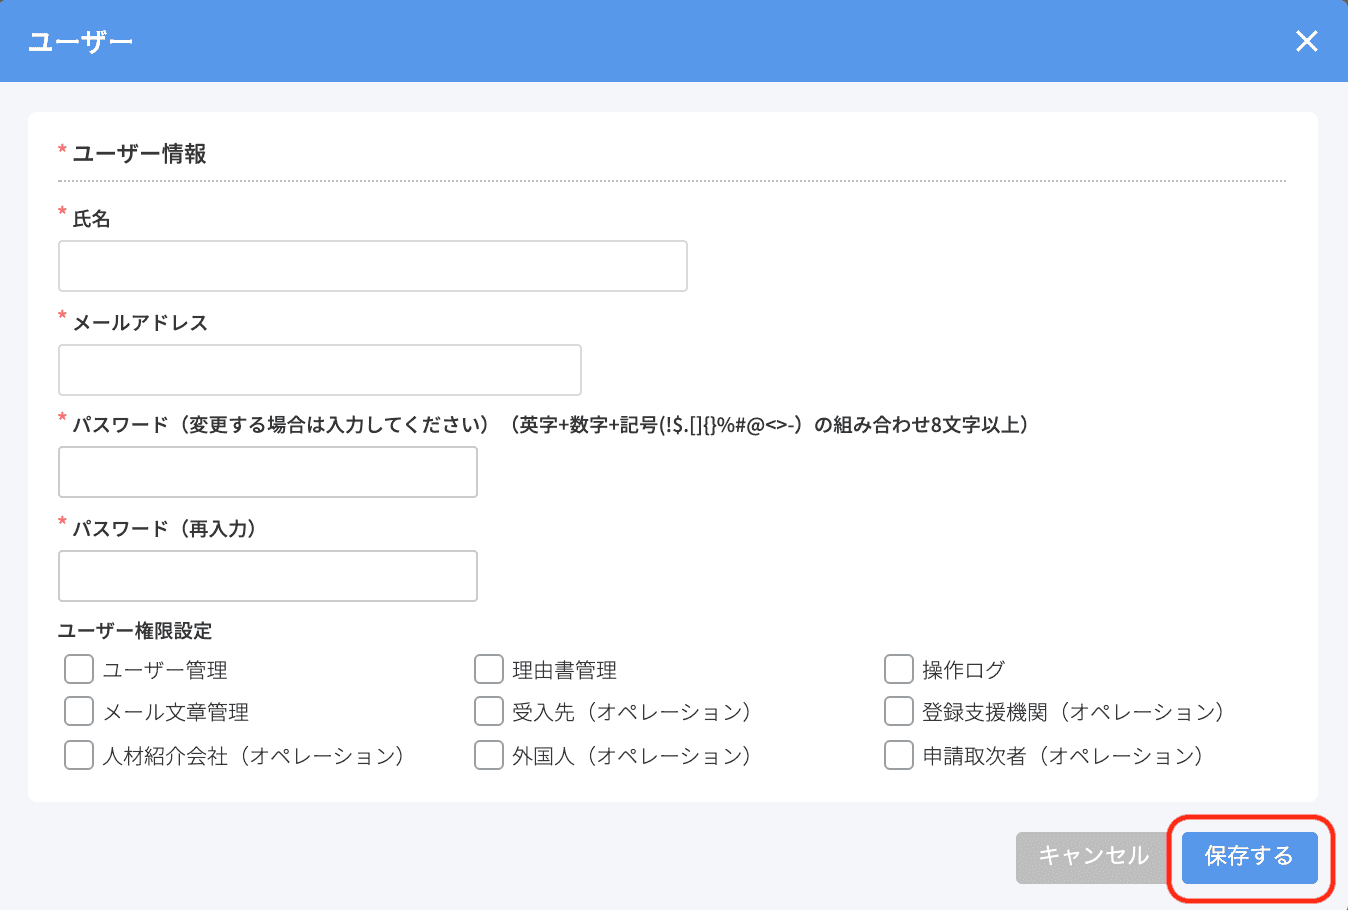Click the 氏名 input field
The width and height of the screenshot is (1348, 910).
click(x=372, y=266)
